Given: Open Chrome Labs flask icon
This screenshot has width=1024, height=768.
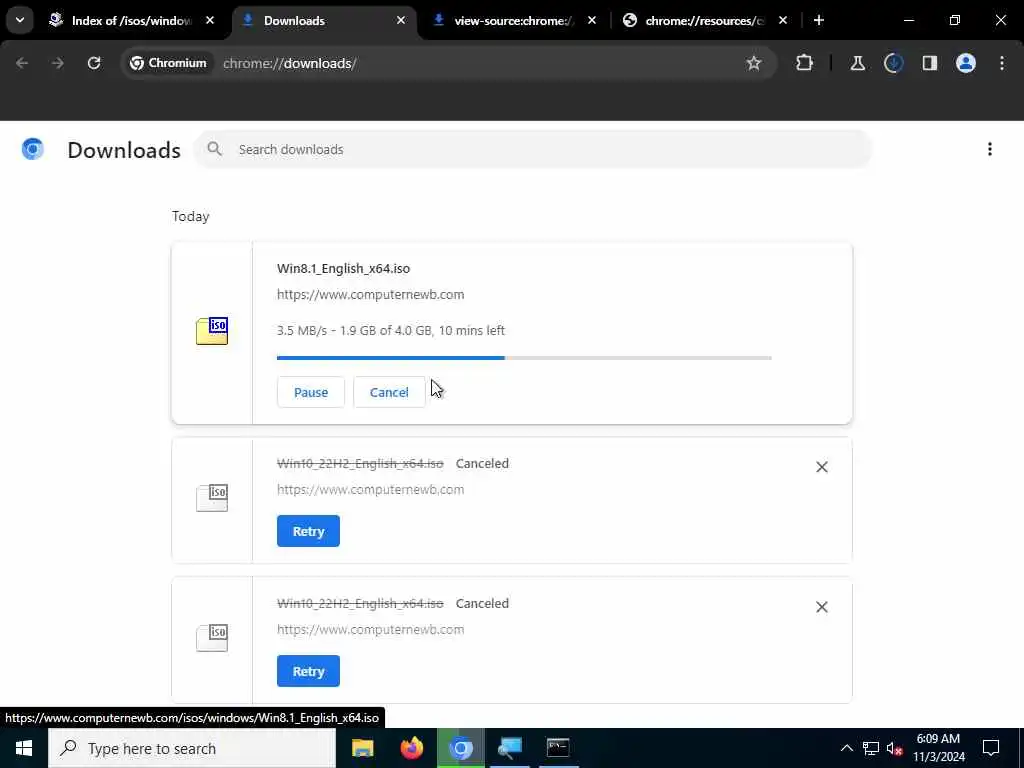Looking at the screenshot, I should coord(857,63).
